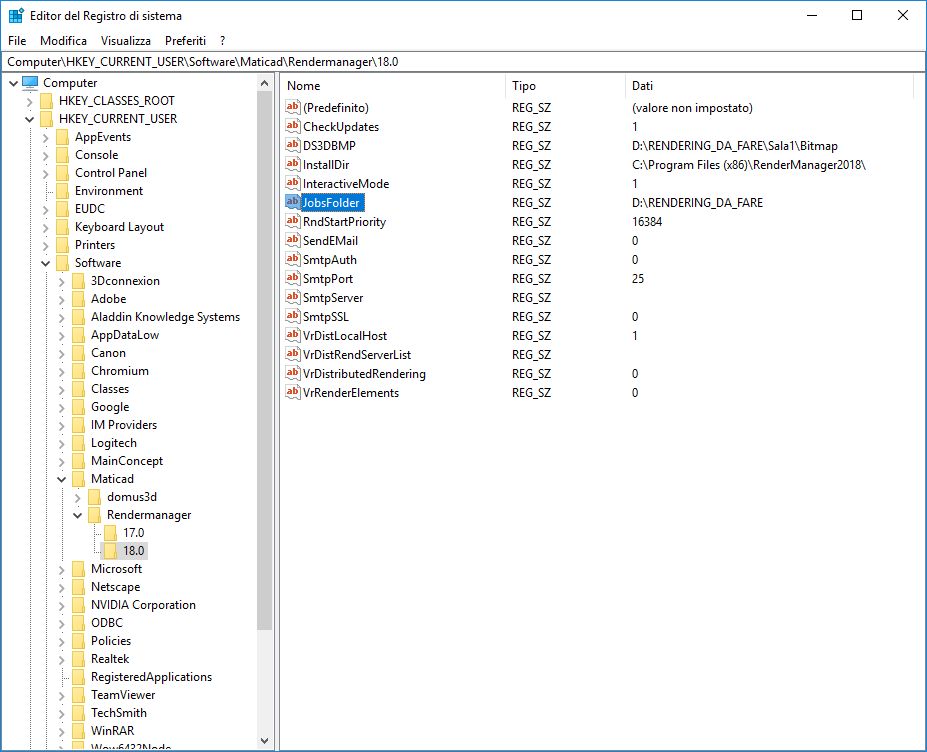Click the registry path address bar
Screen dimensions: 927x752
pos(464,61)
